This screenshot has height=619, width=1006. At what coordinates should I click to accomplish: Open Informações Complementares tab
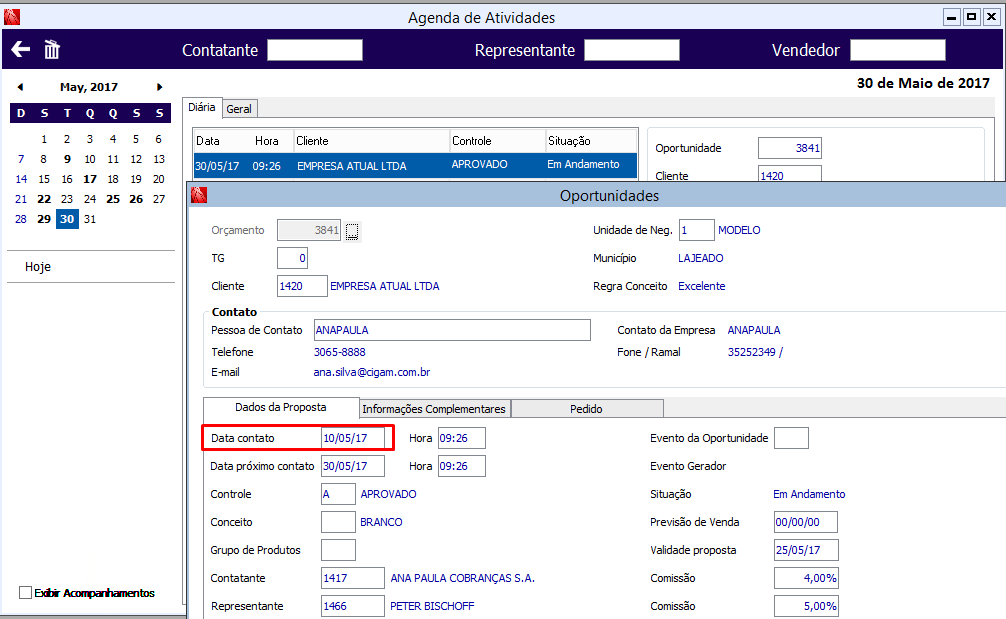coord(434,409)
